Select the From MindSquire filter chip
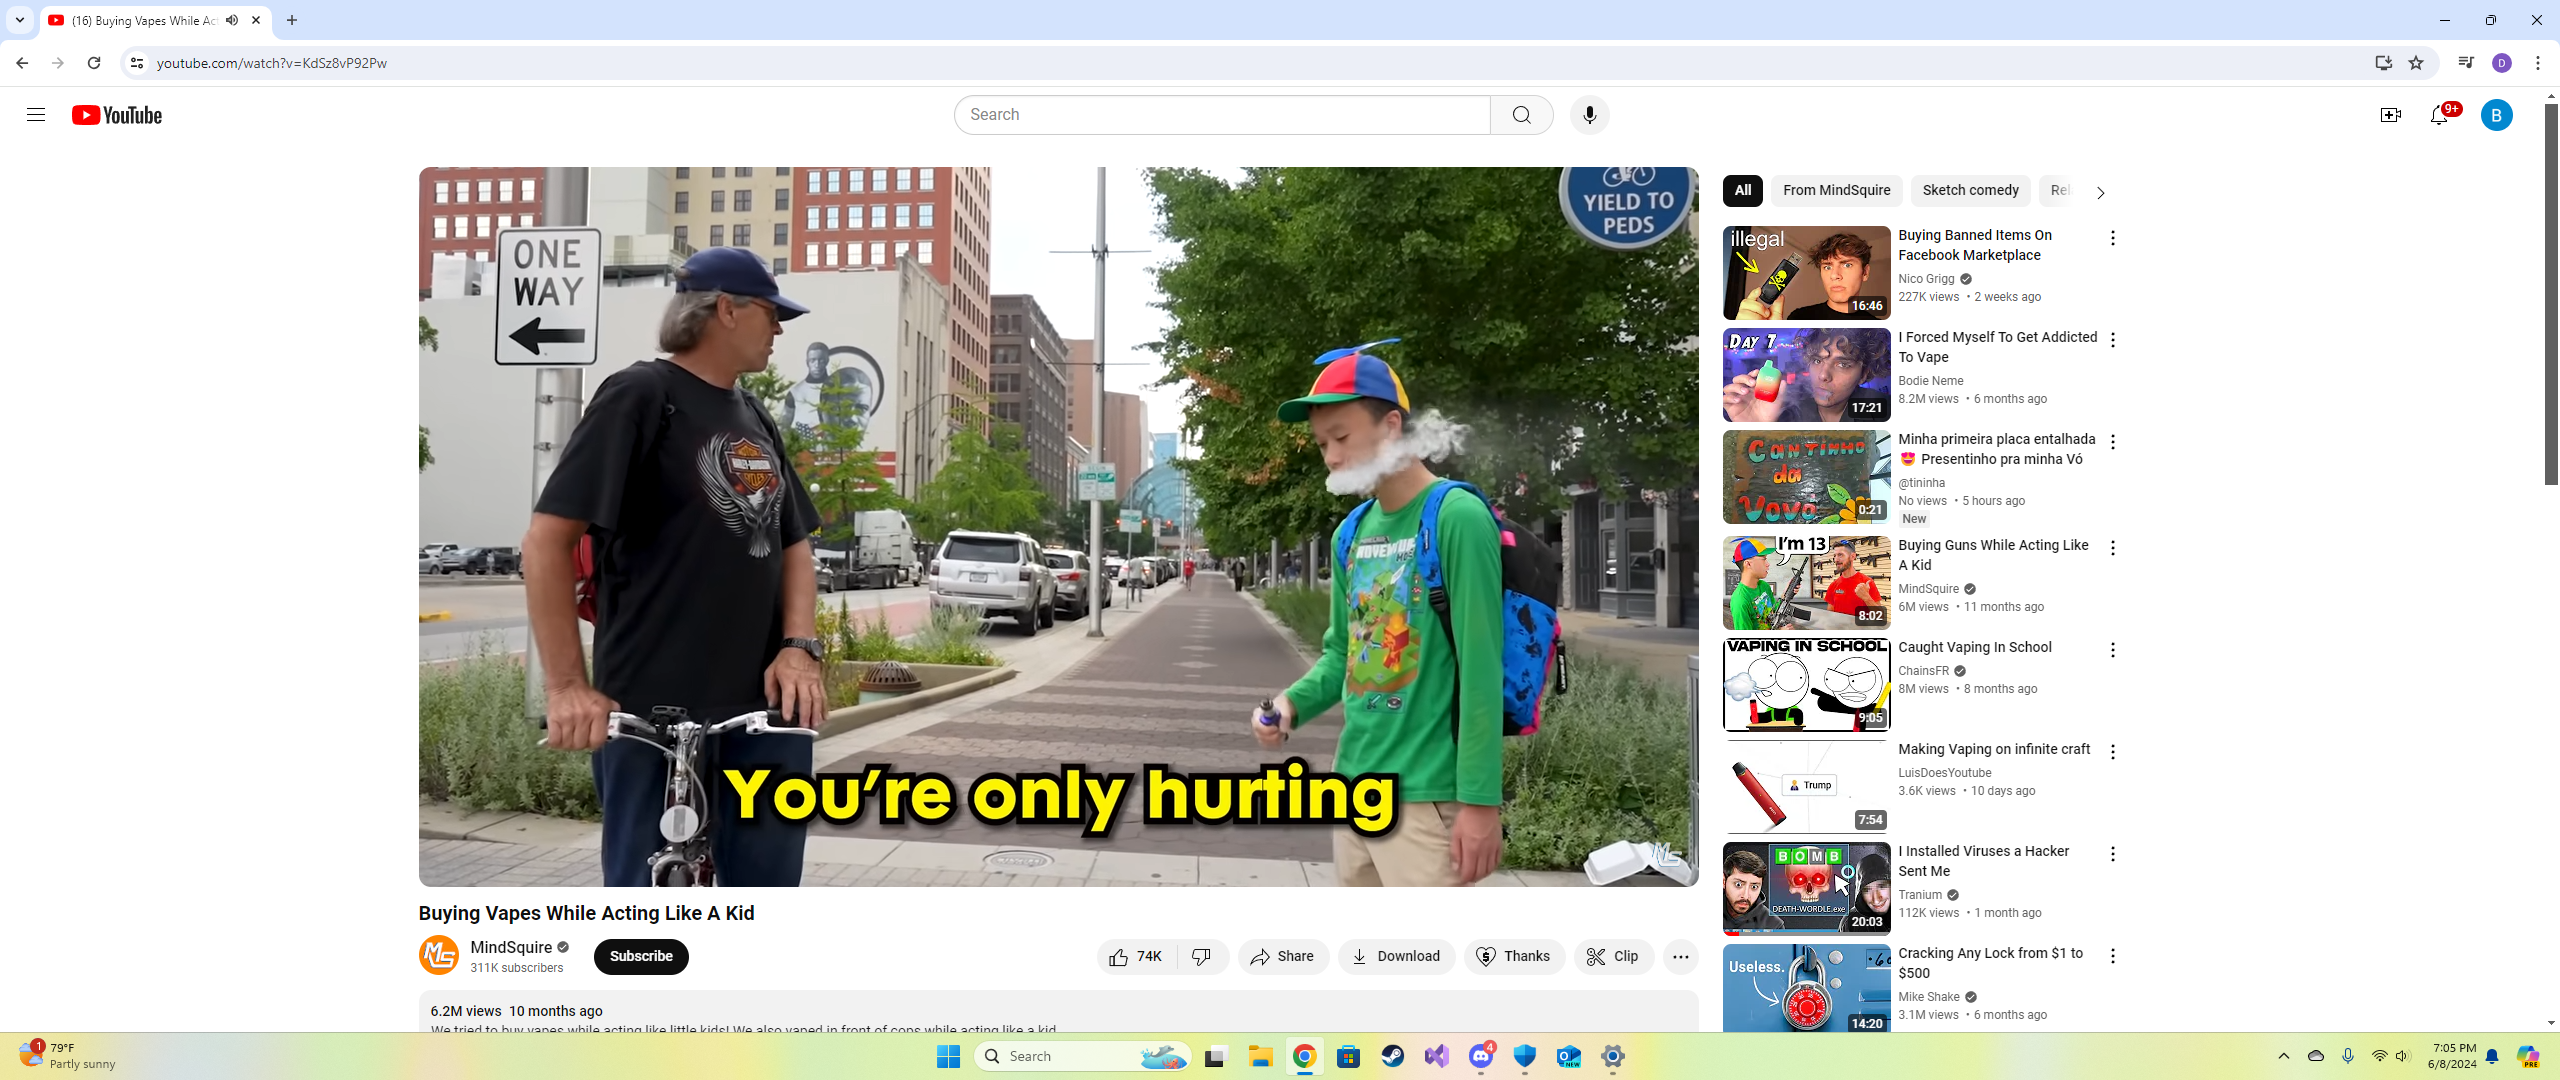This screenshot has height=1080, width=2560. click(1835, 190)
